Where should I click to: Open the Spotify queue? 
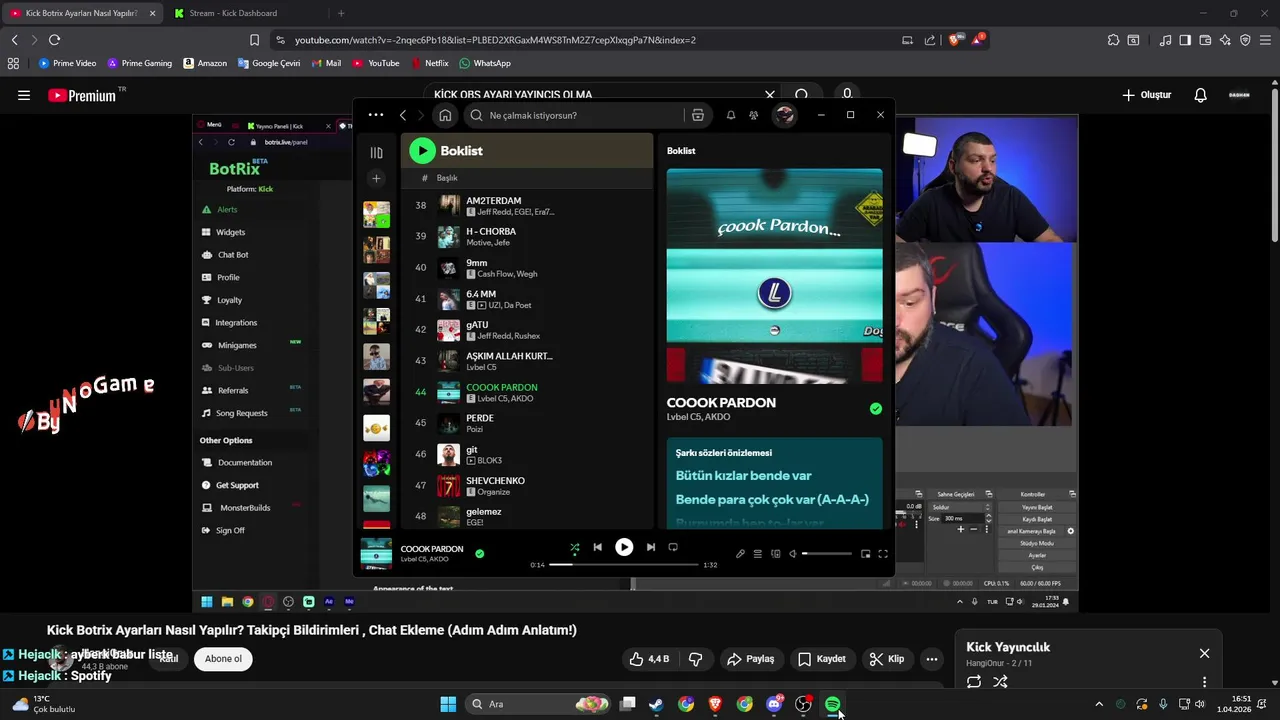pyautogui.click(x=758, y=553)
